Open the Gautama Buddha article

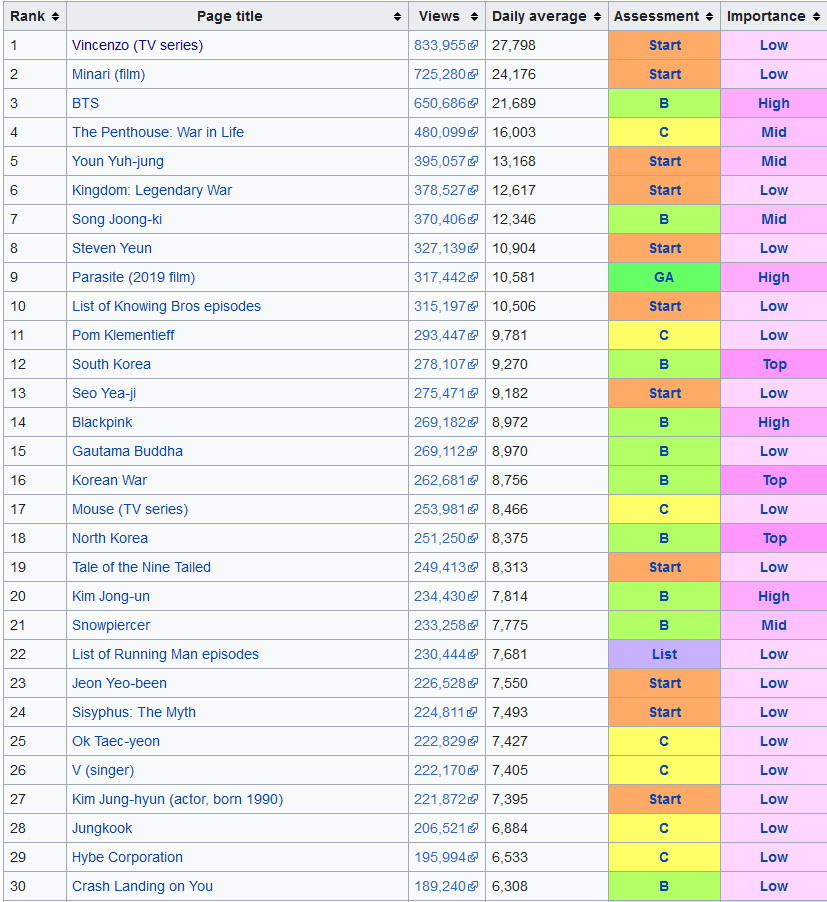point(128,452)
